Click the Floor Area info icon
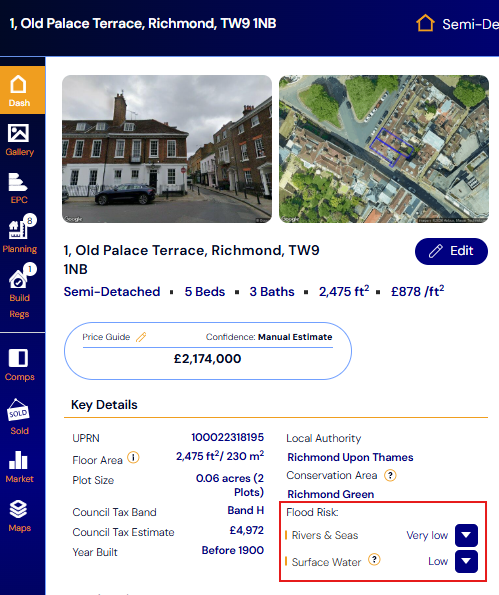499x595 pixels. click(x=133, y=458)
